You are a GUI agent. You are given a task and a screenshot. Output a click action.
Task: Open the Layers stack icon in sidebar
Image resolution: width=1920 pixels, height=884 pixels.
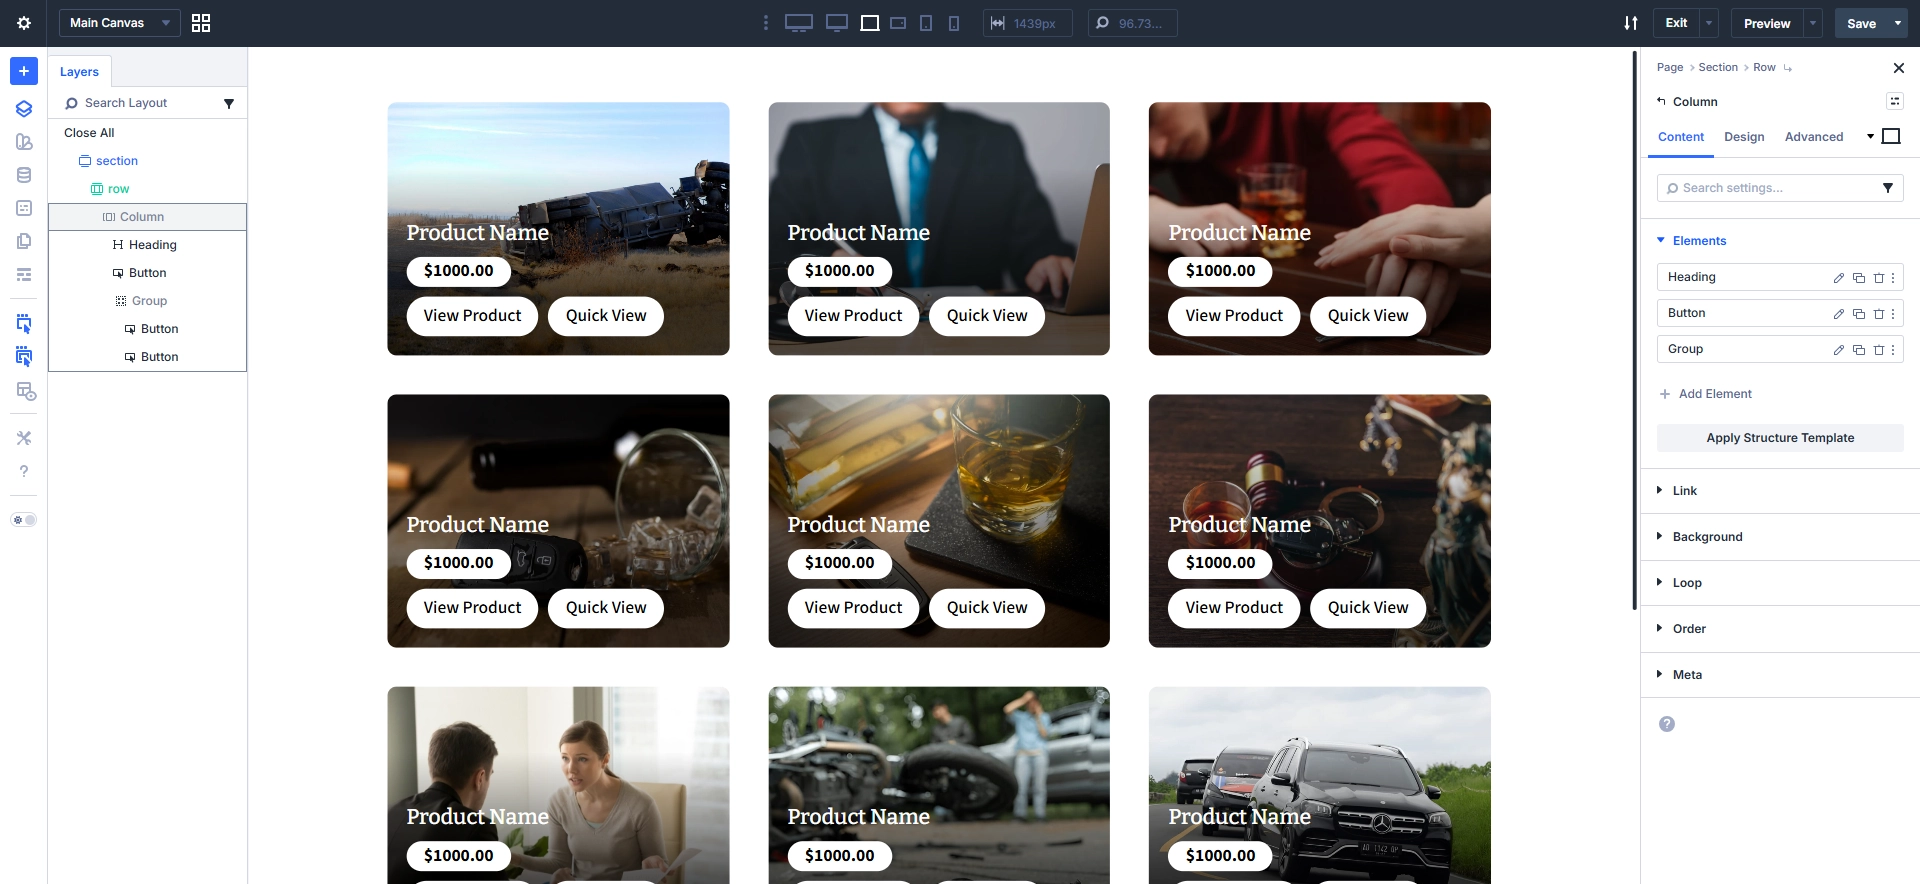tap(24, 109)
